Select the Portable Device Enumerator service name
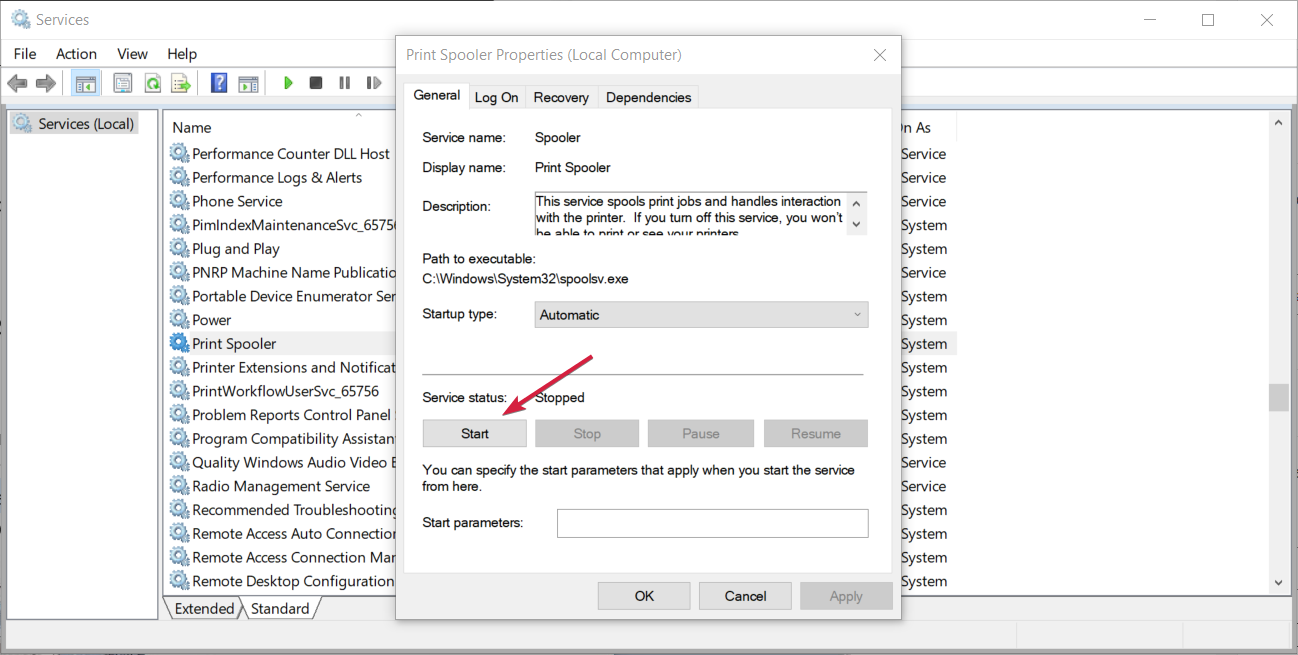This screenshot has height=655, width=1298. click(294, 296)
